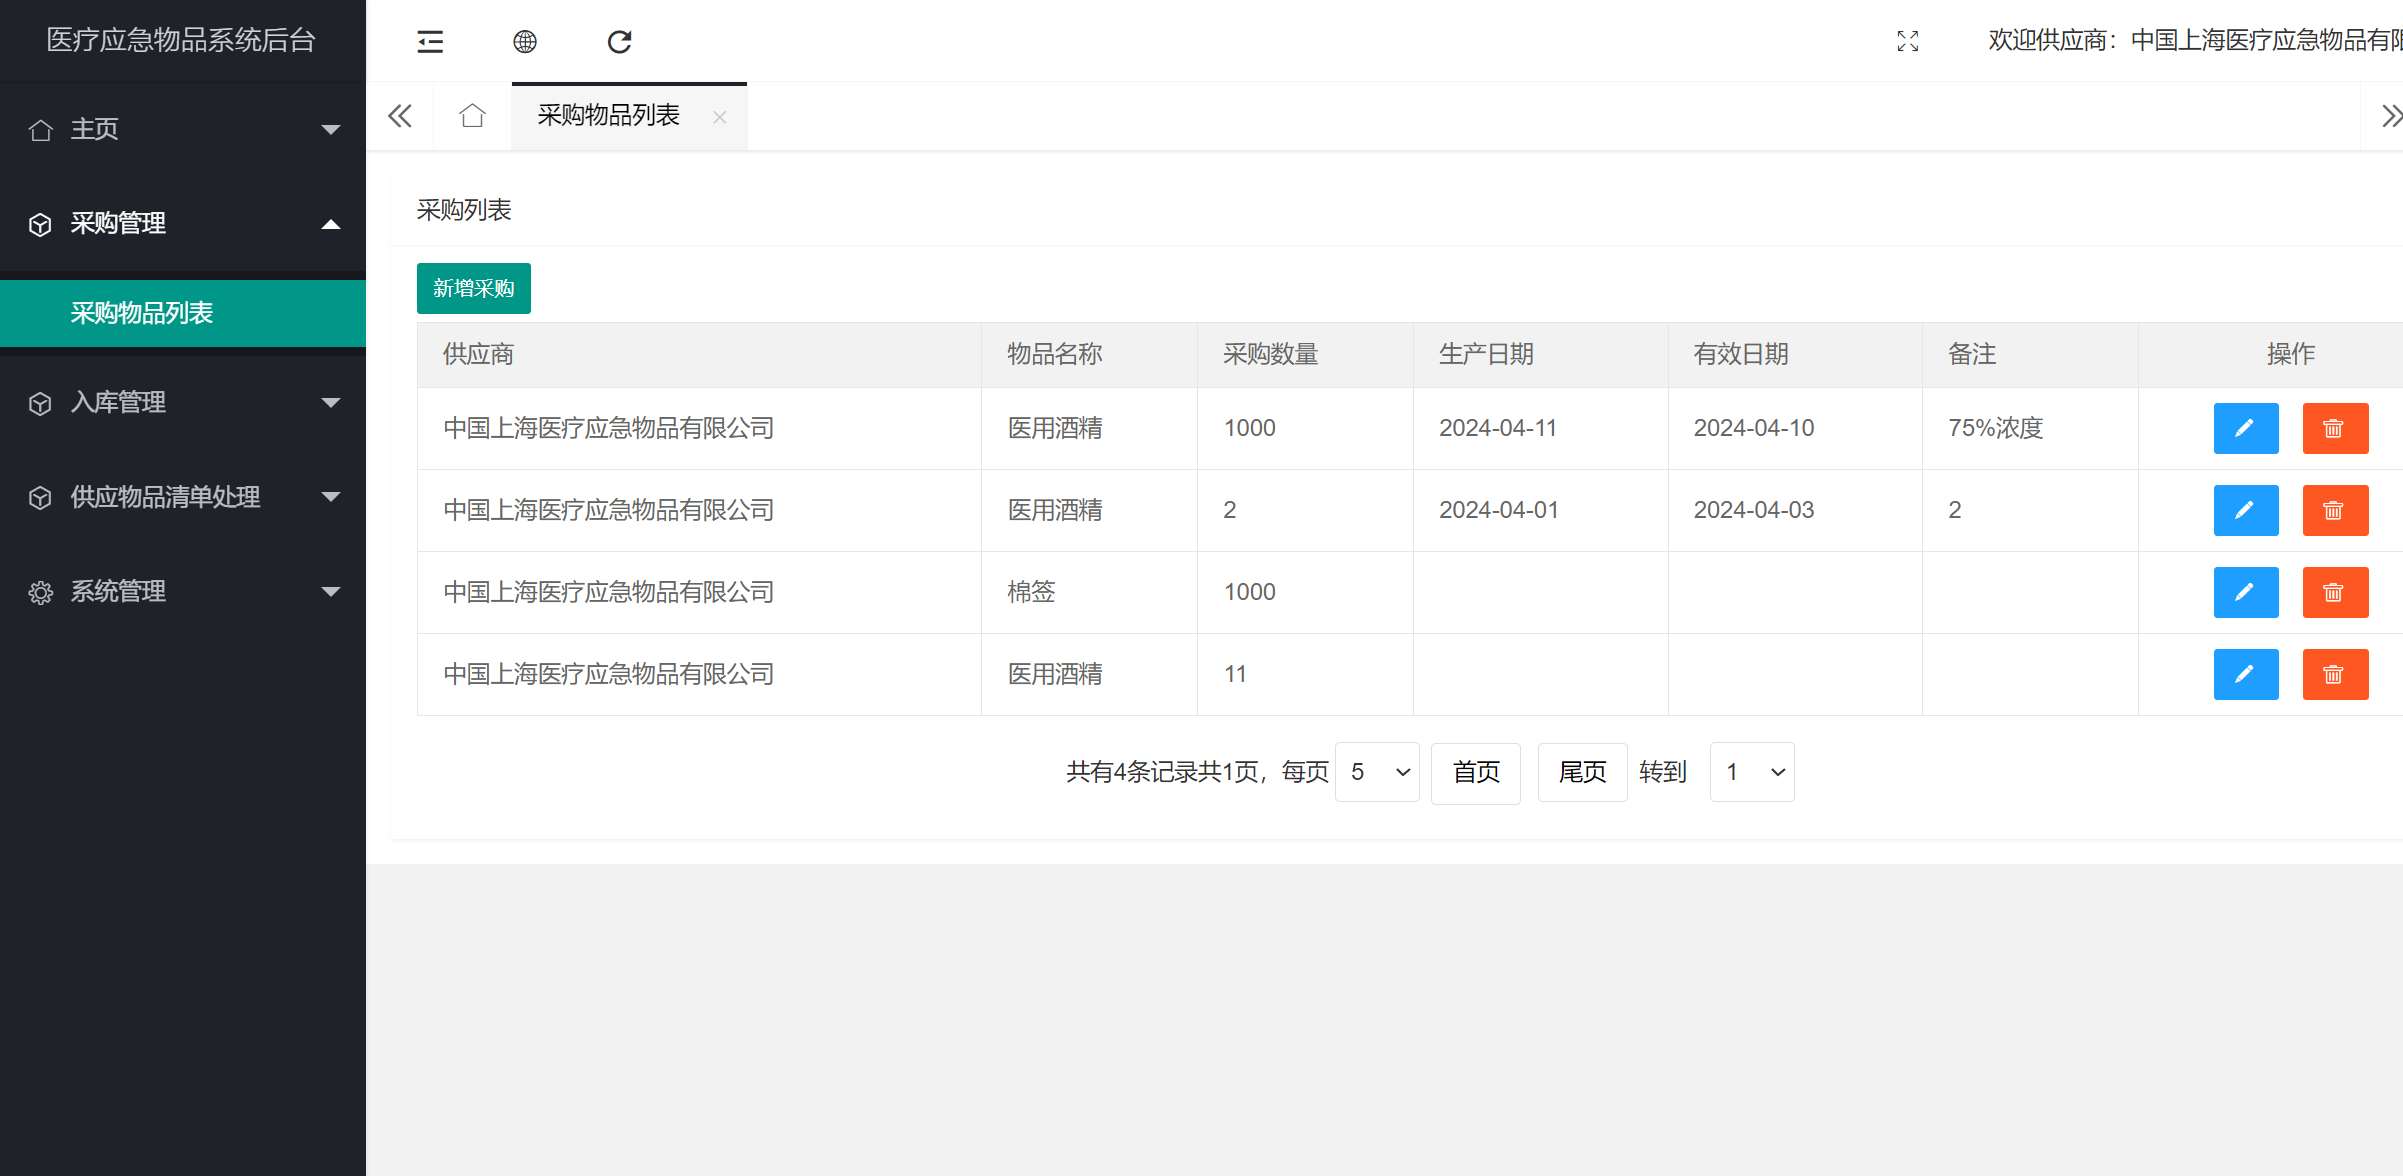Click the sidebar collapse menu icon
The width and height of the screenshot is (2403, 1176).
click(x=430, y=41)
